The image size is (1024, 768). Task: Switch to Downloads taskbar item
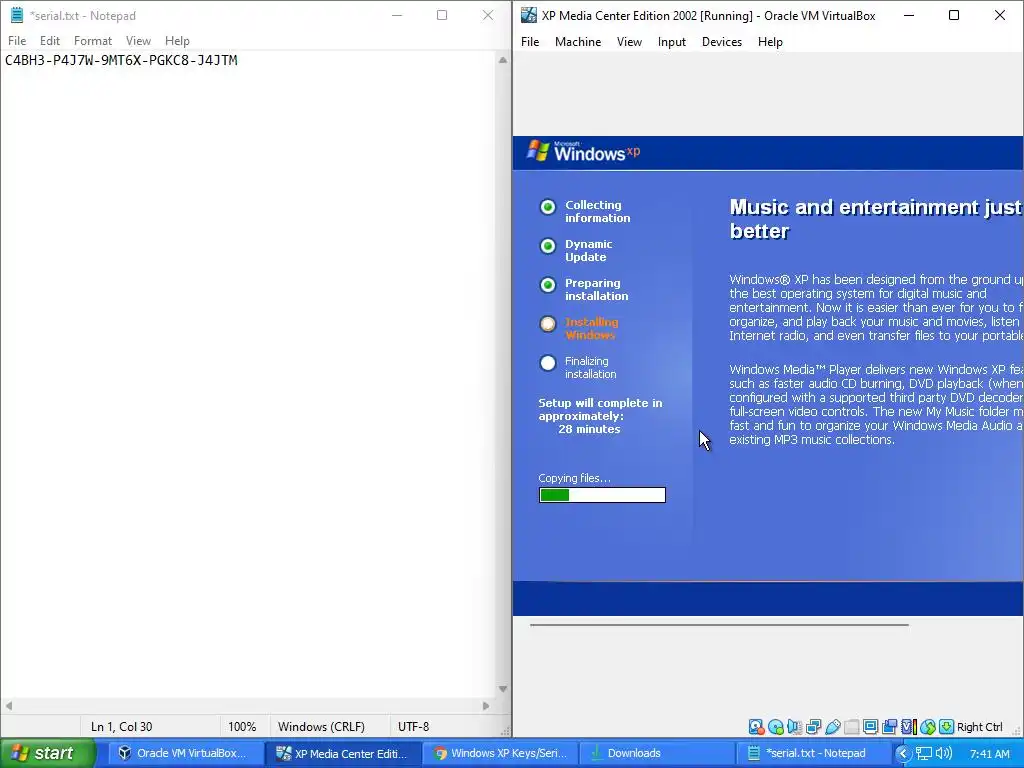[658, 753]
